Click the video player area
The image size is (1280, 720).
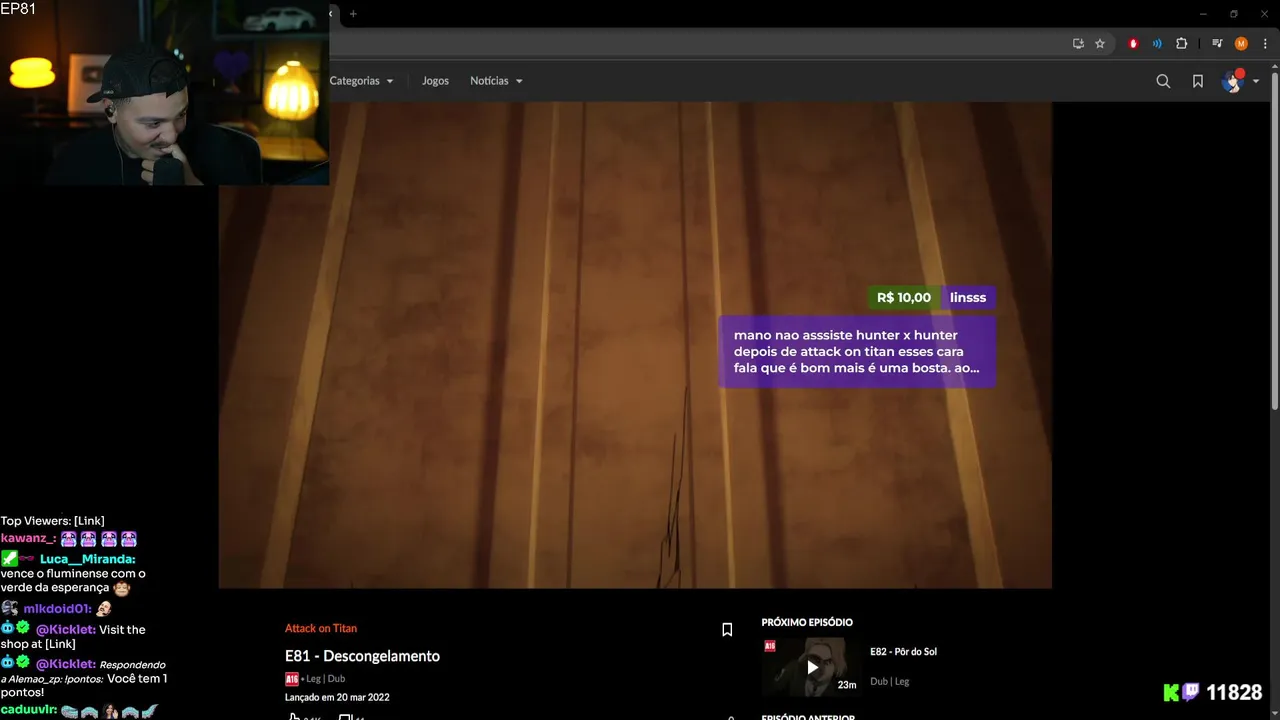635,345
